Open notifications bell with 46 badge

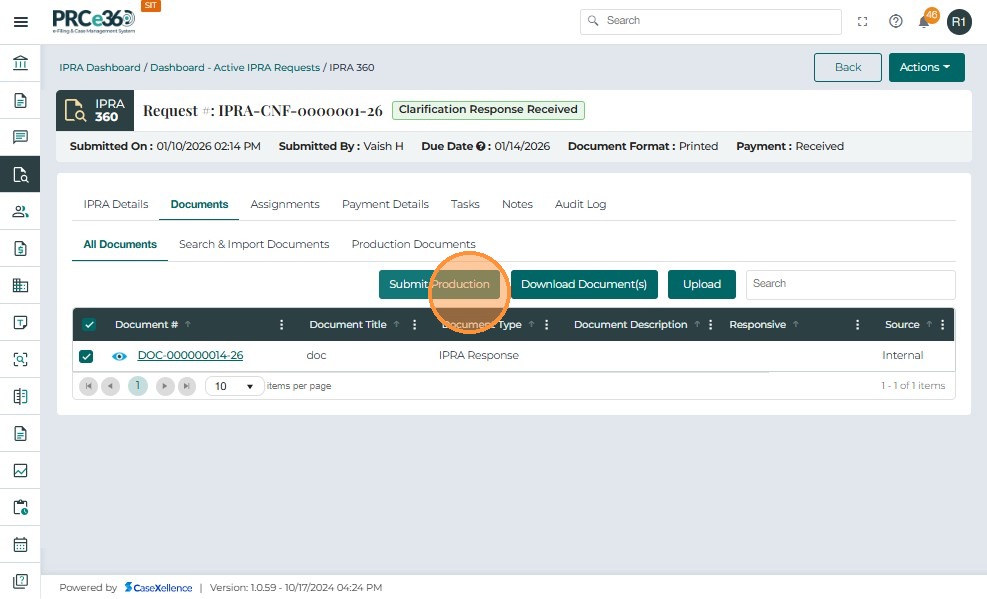(x=925, y=20)
